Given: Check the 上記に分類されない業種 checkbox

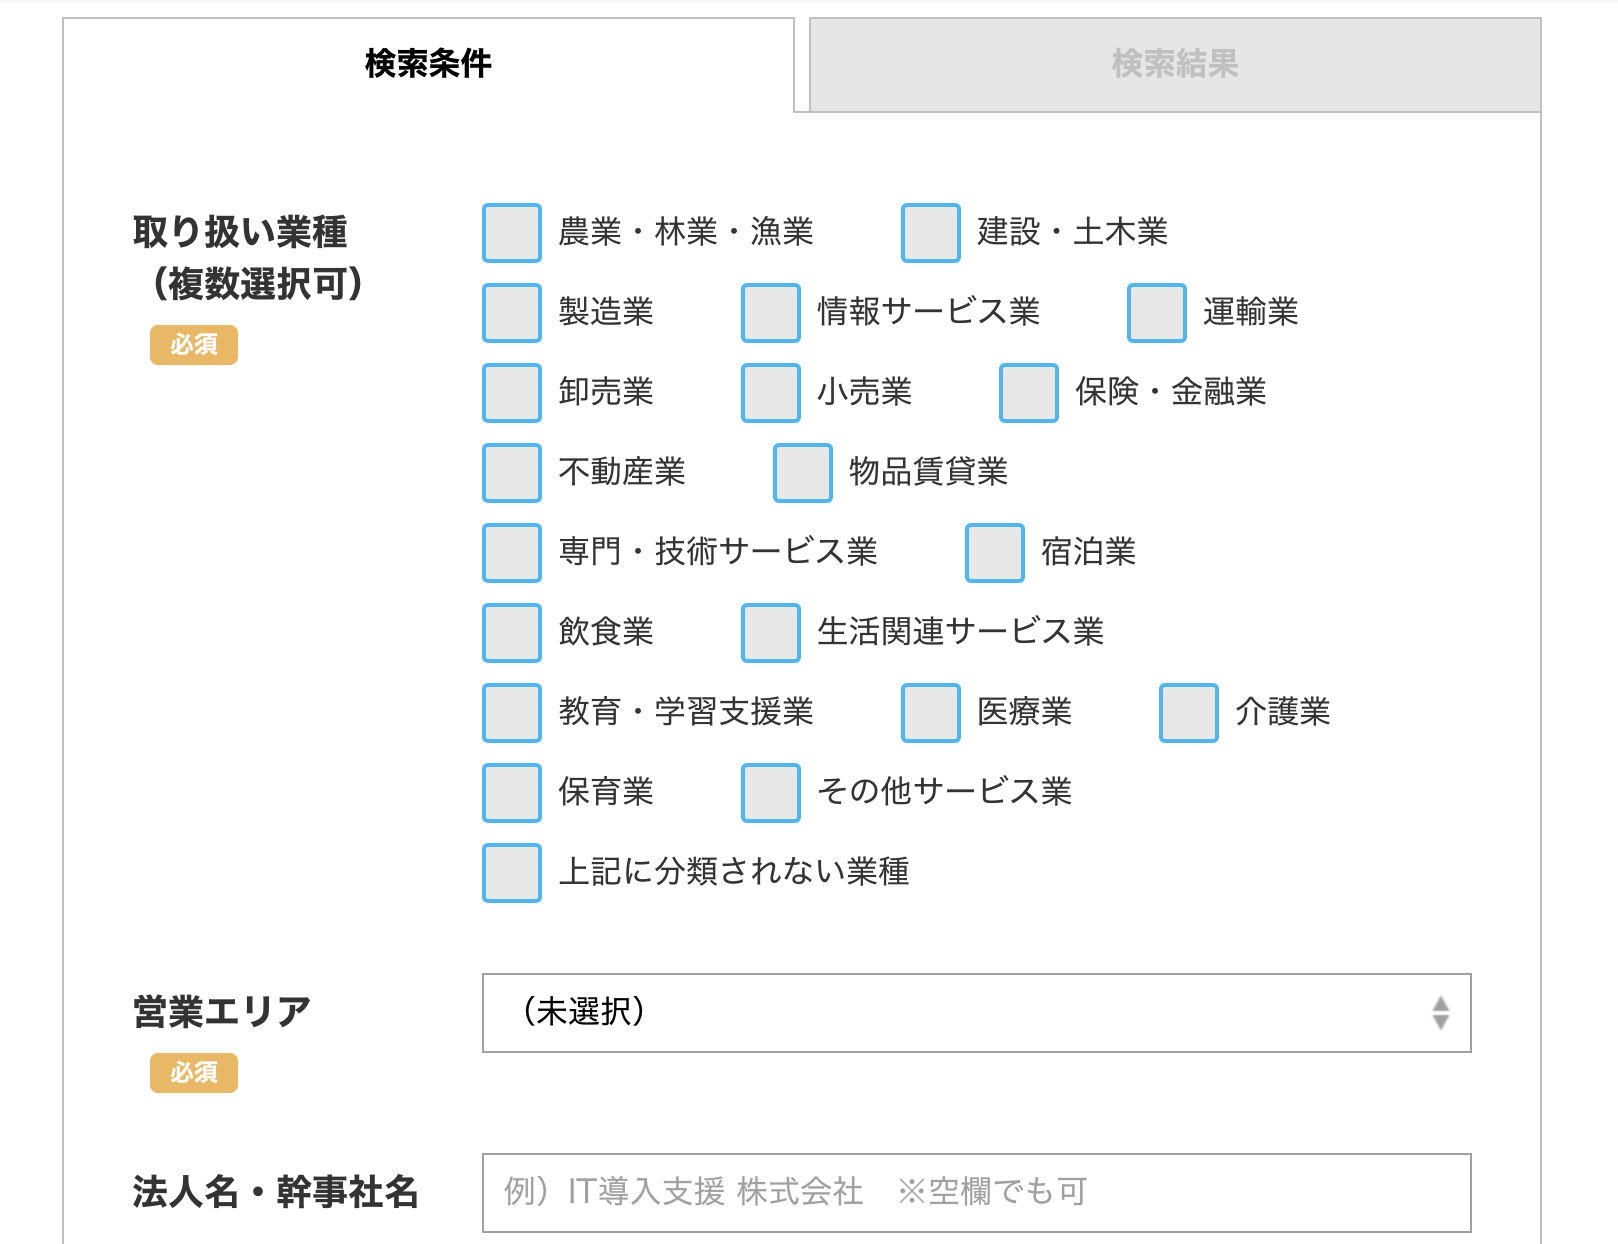Looking at the screenshot, I should point(512,873).
